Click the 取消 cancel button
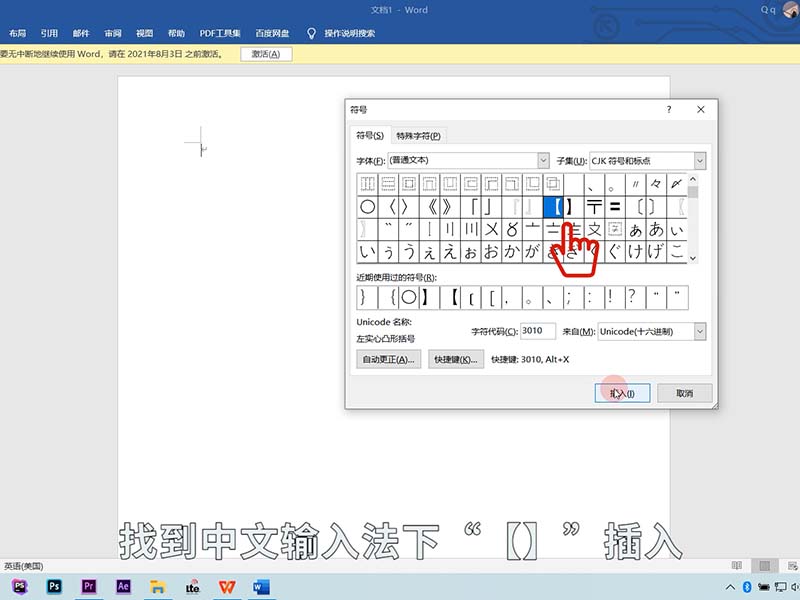This screenshot has height=600, width=800. 685,393
